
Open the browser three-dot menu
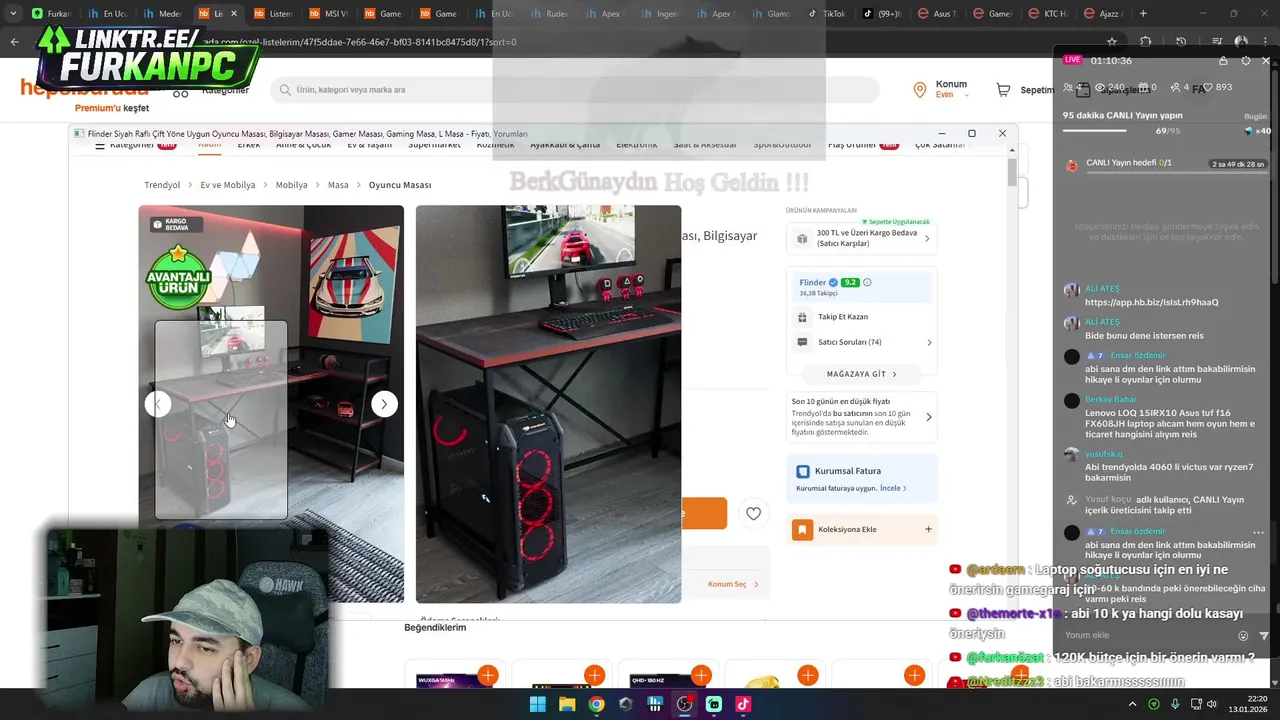(x=1266, y=42)
